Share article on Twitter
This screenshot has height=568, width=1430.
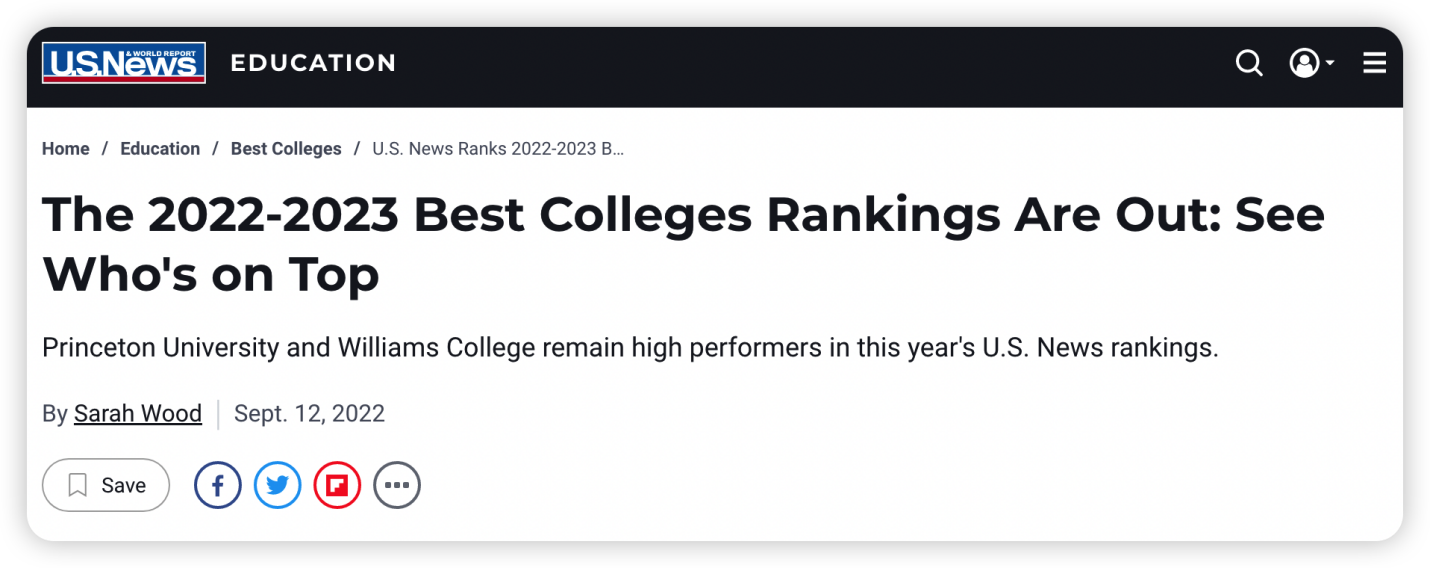pyautogui.click(x=278, y=485)
